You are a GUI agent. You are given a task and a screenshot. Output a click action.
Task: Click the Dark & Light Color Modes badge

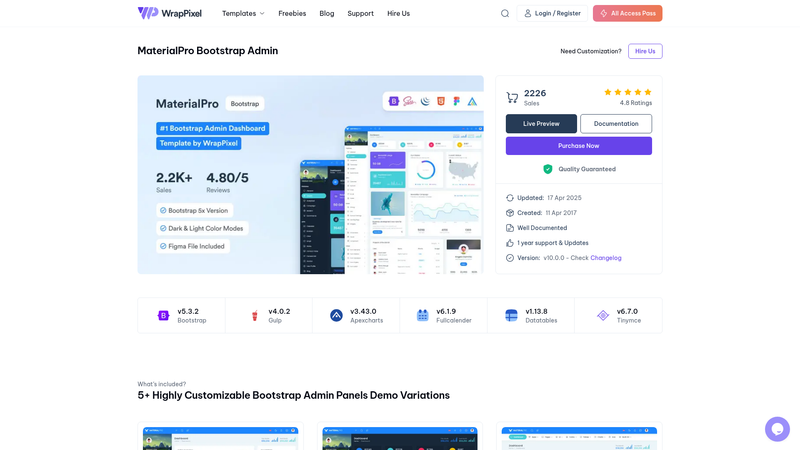pos(202,228)
